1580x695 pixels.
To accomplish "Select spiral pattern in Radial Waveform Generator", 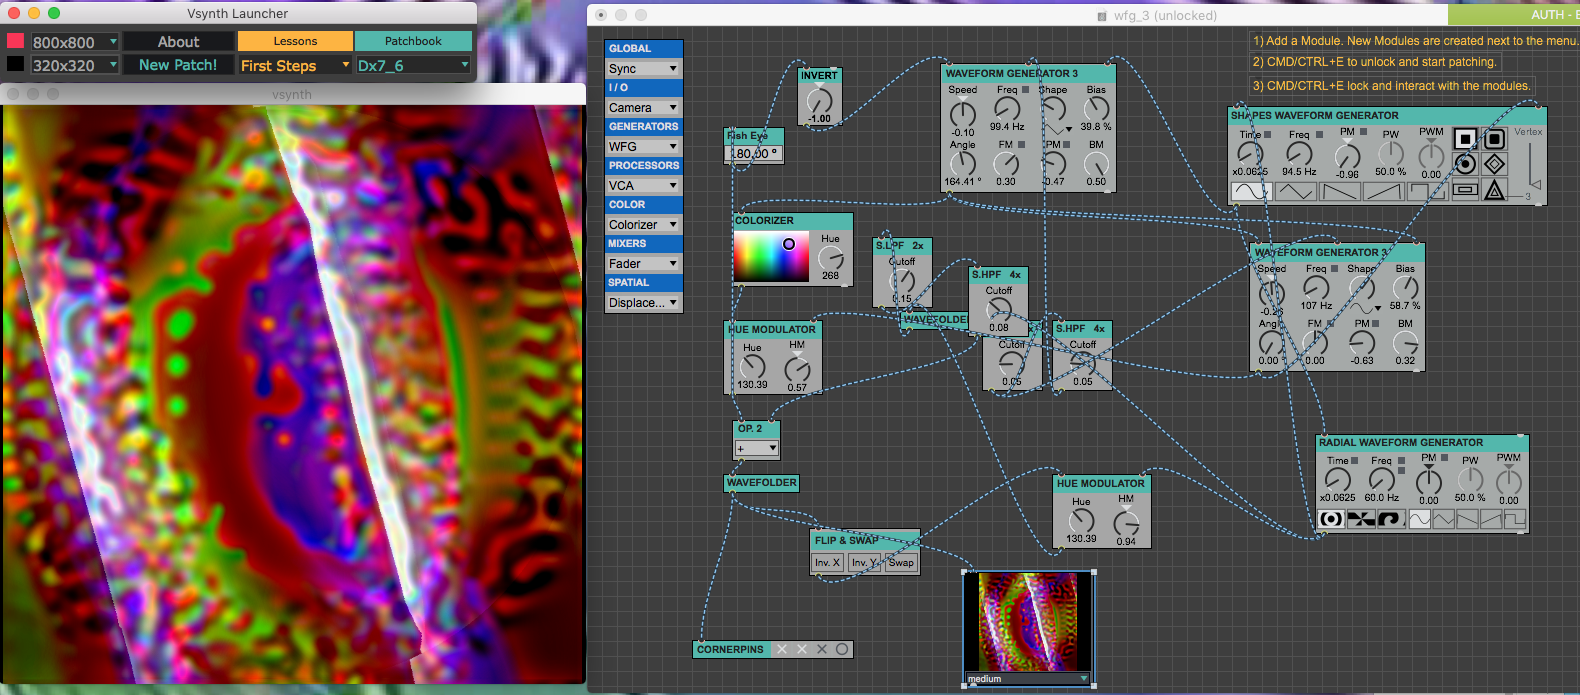I will [x=1391, y=519].
